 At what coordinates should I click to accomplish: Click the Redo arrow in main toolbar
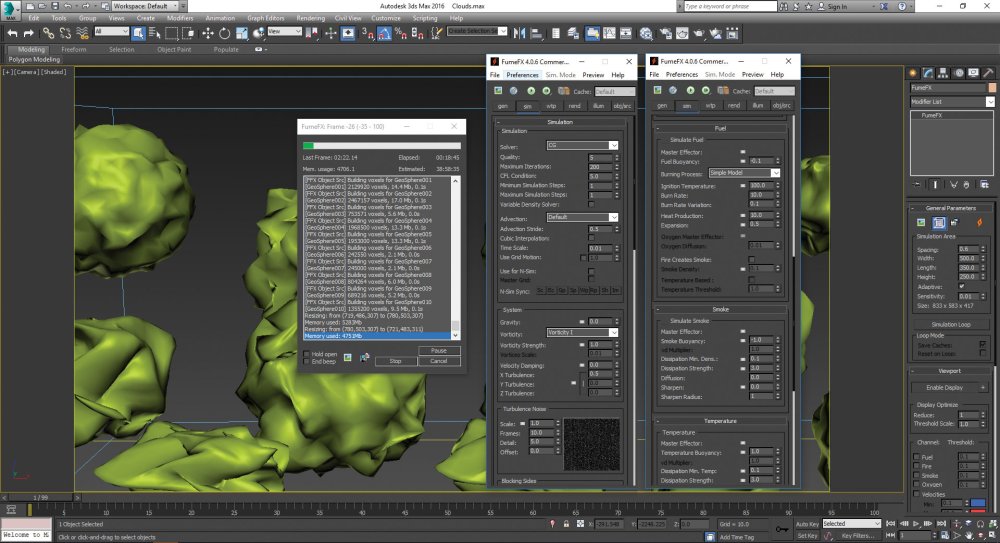coord(28,33)
